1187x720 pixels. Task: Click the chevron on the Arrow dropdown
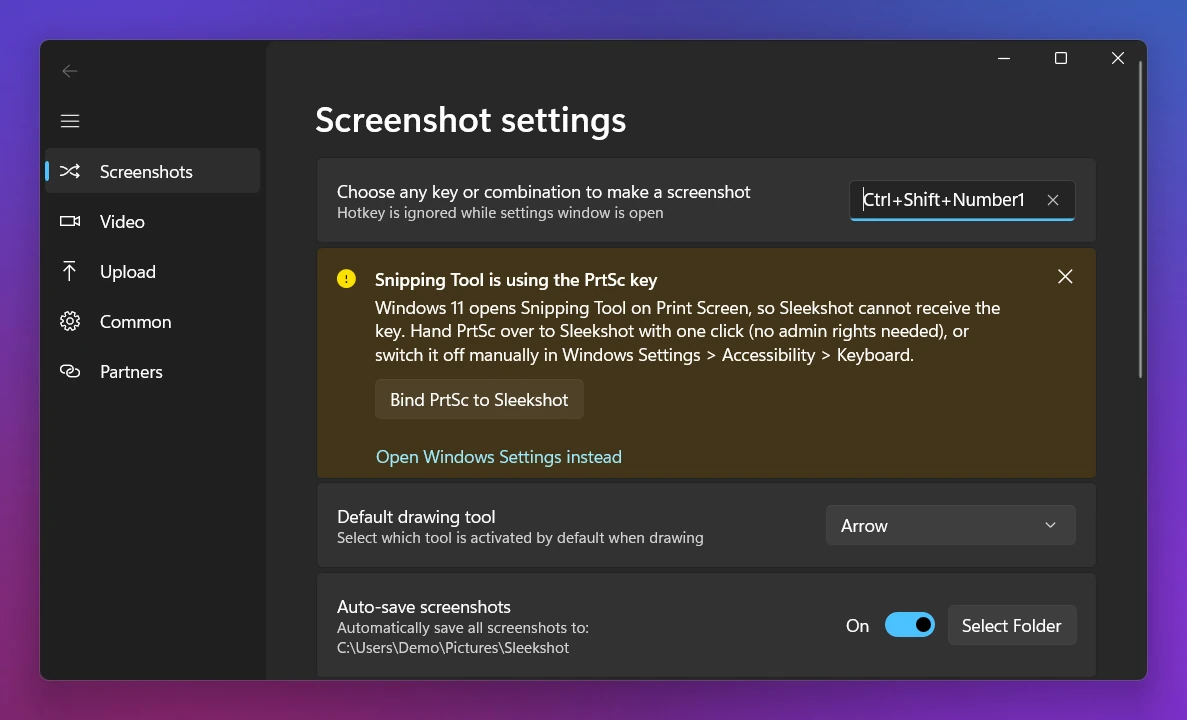click(x=1050, y=525)
